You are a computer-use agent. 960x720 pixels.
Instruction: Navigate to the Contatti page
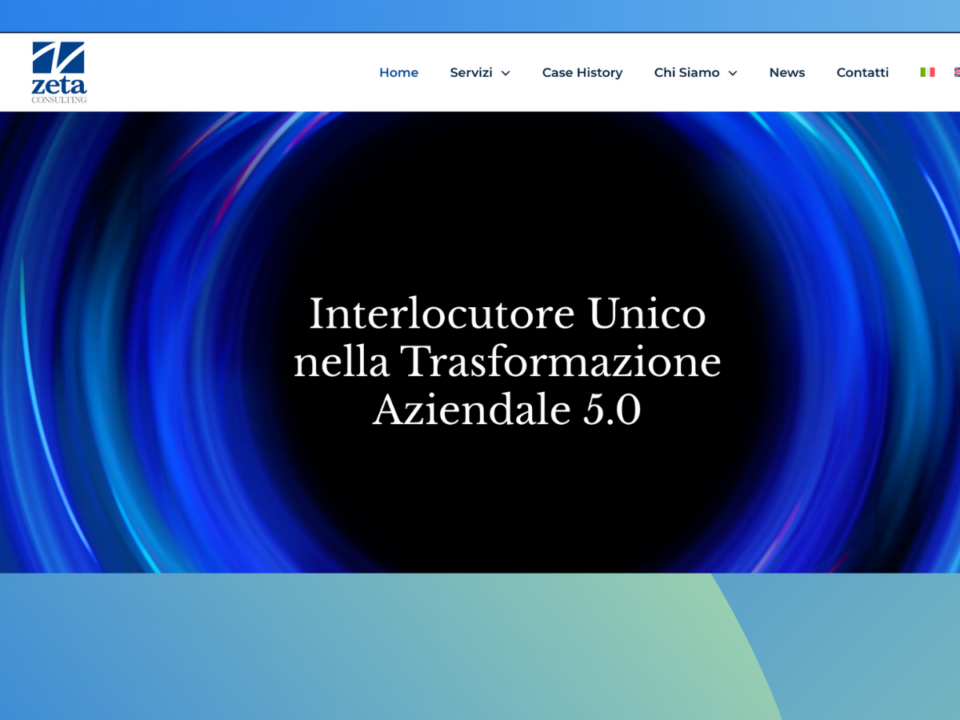pyautogui.click(x=862, y=72)
